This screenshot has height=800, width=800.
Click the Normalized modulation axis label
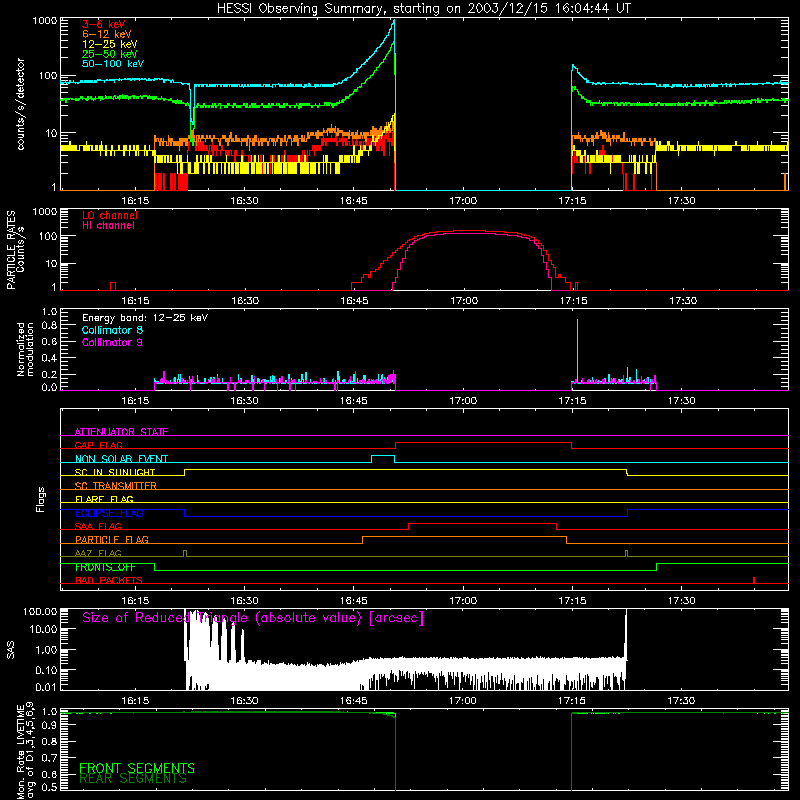point(26,349)
